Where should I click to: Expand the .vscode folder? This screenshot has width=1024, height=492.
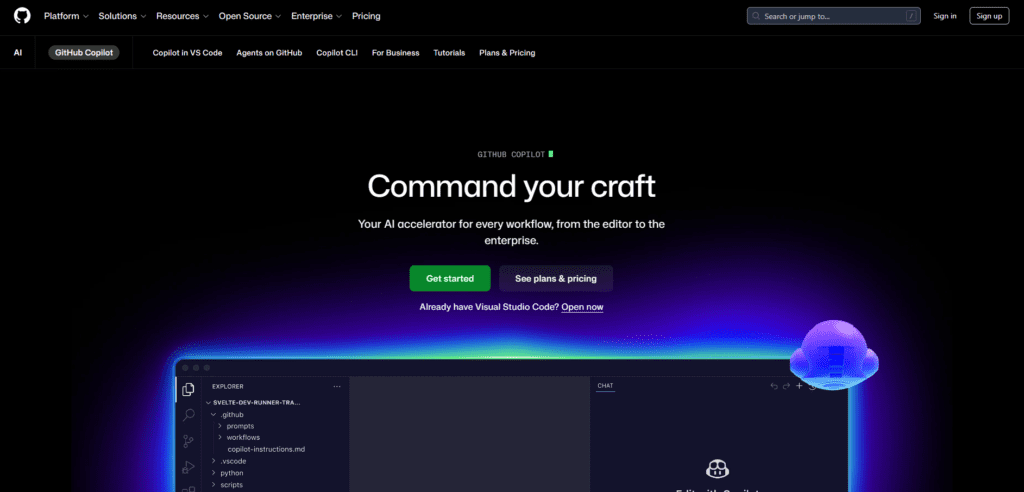coord(229,461)
